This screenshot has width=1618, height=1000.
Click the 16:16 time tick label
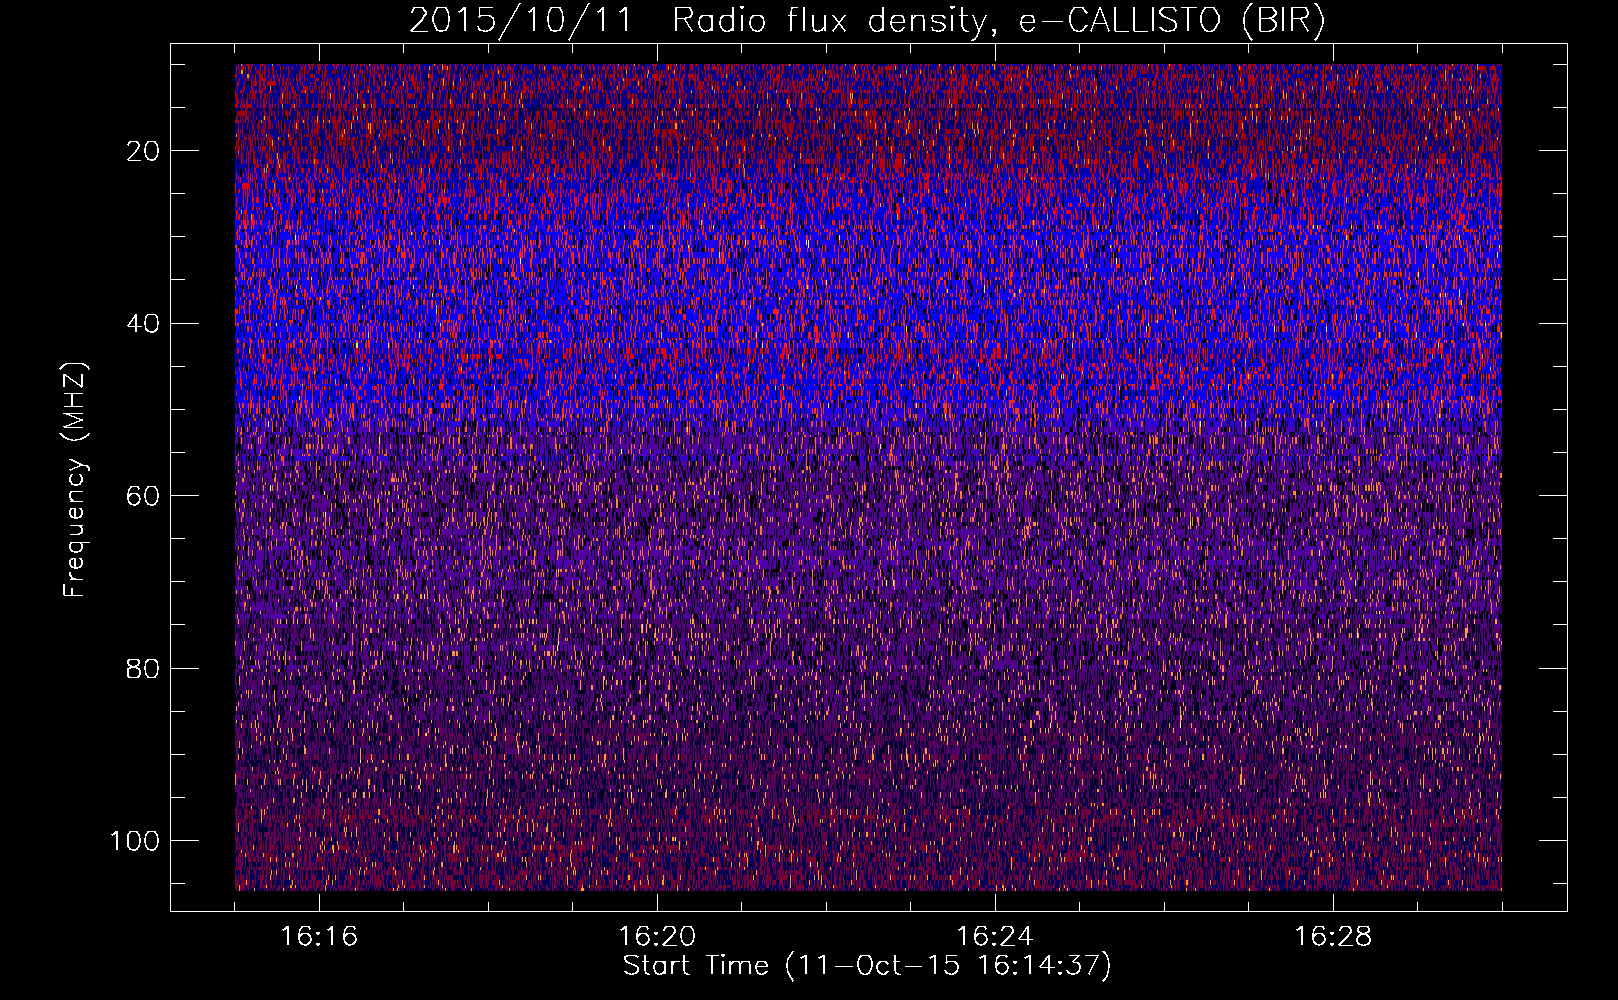(x=319, y=937)
